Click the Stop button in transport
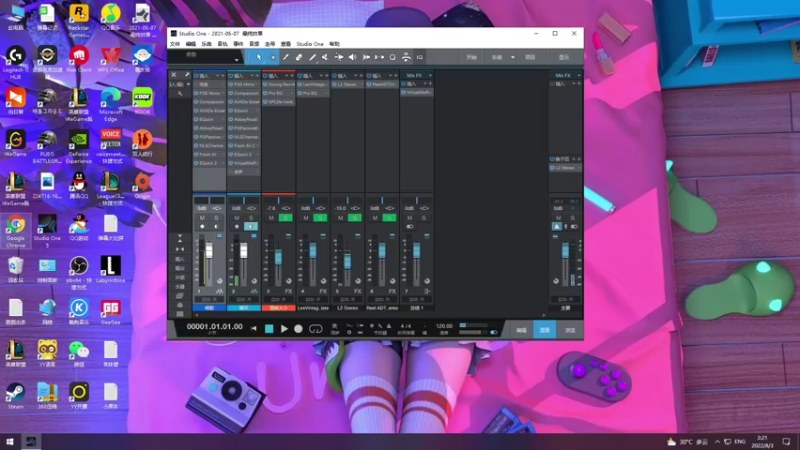This screenshot has width=800, height=450. (x=269, y=329)
